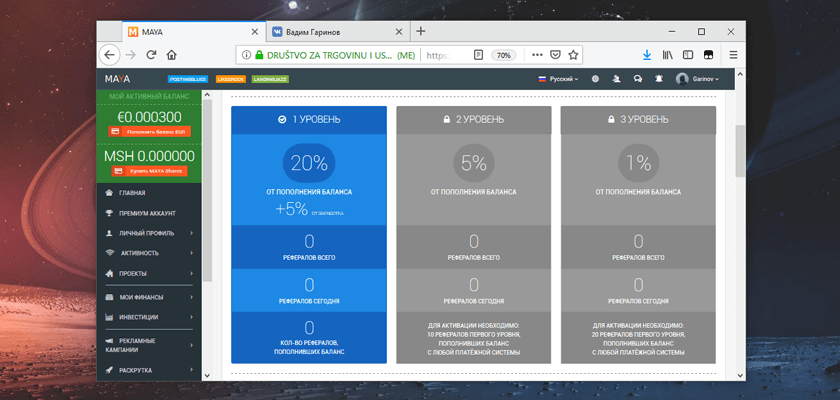This screenshot has height=400, width=840.
Task: Open a new browser tab
Action: point(421,31)
